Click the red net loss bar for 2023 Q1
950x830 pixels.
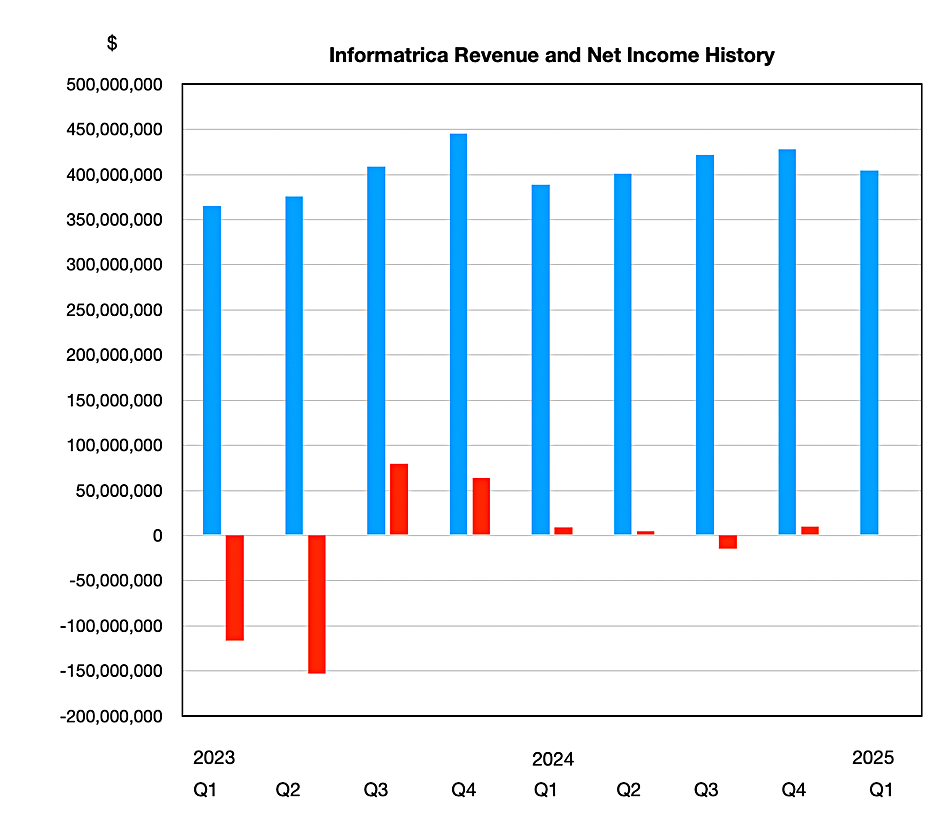click(x=234, y=588)
